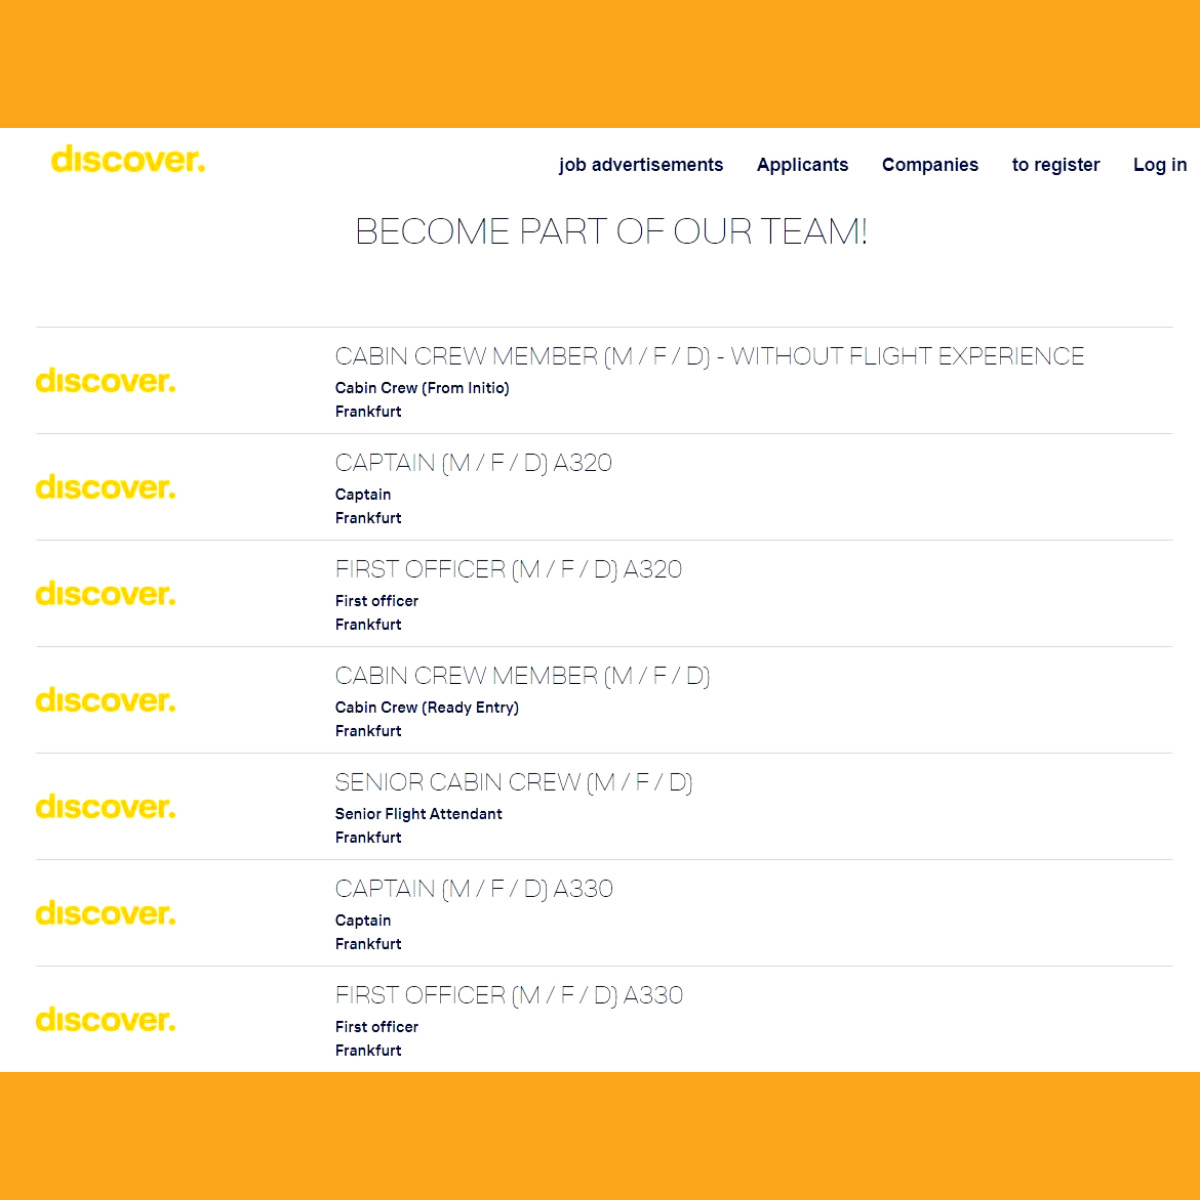Click discover logo beside First Officer A320 job
Screen dimensions: 1200x1200
[106, 594]
